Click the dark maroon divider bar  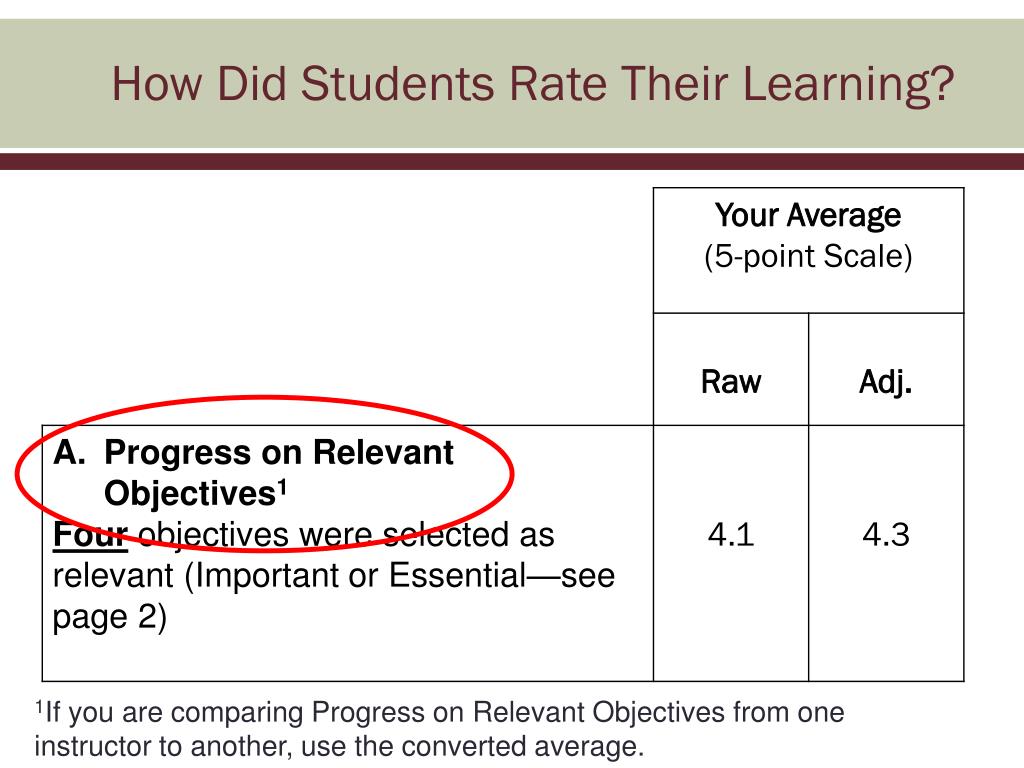(512, 161)
